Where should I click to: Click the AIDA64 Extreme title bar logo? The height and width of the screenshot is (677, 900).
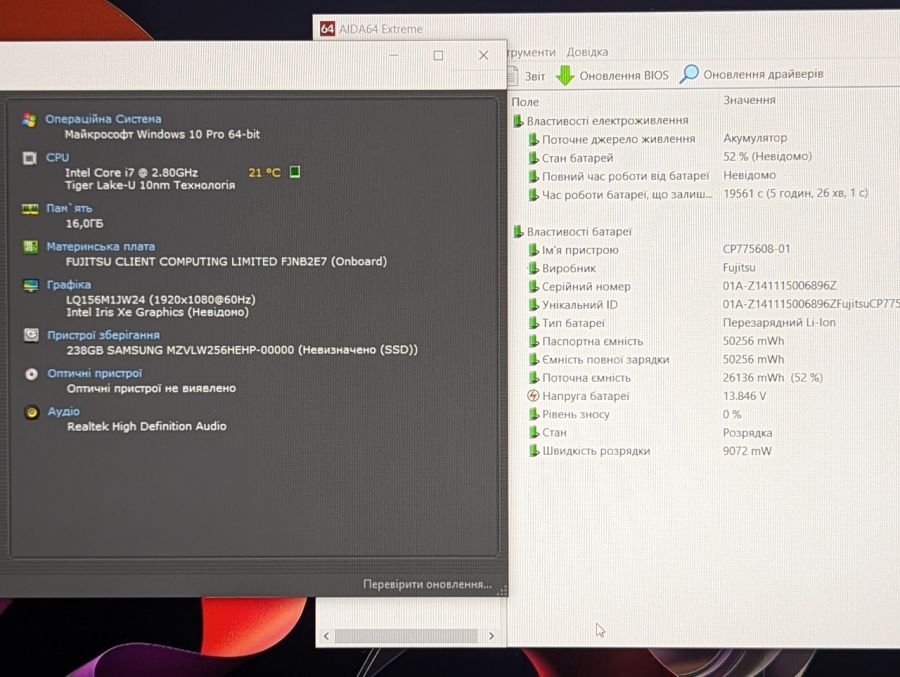coord(327,29)
